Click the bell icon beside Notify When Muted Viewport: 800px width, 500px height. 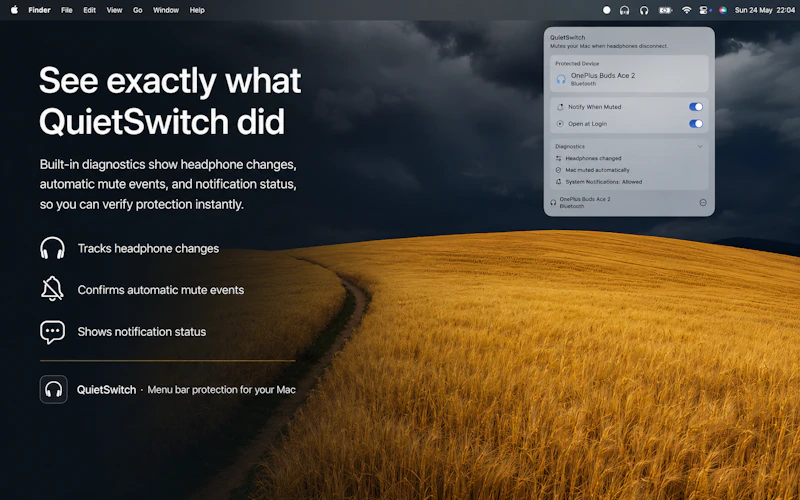560,107
